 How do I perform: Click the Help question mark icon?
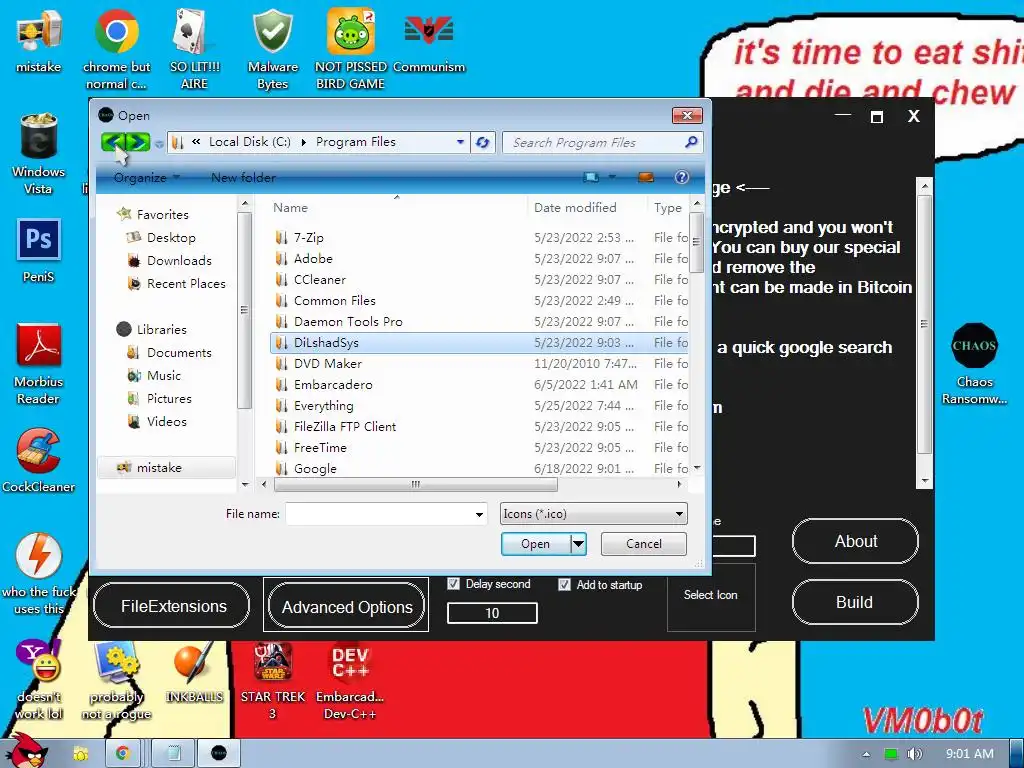point(681,177)
